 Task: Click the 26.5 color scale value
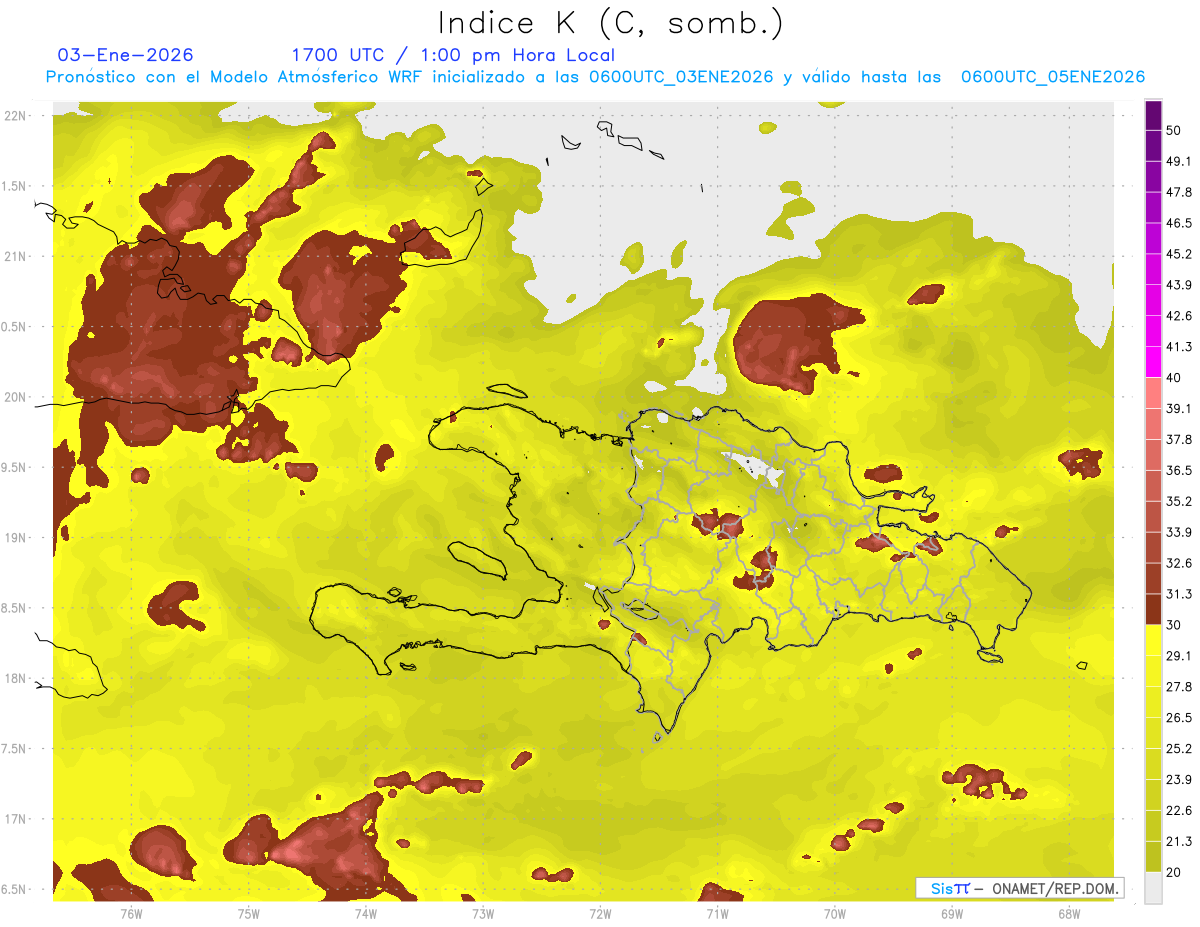tap(1179, 717)
